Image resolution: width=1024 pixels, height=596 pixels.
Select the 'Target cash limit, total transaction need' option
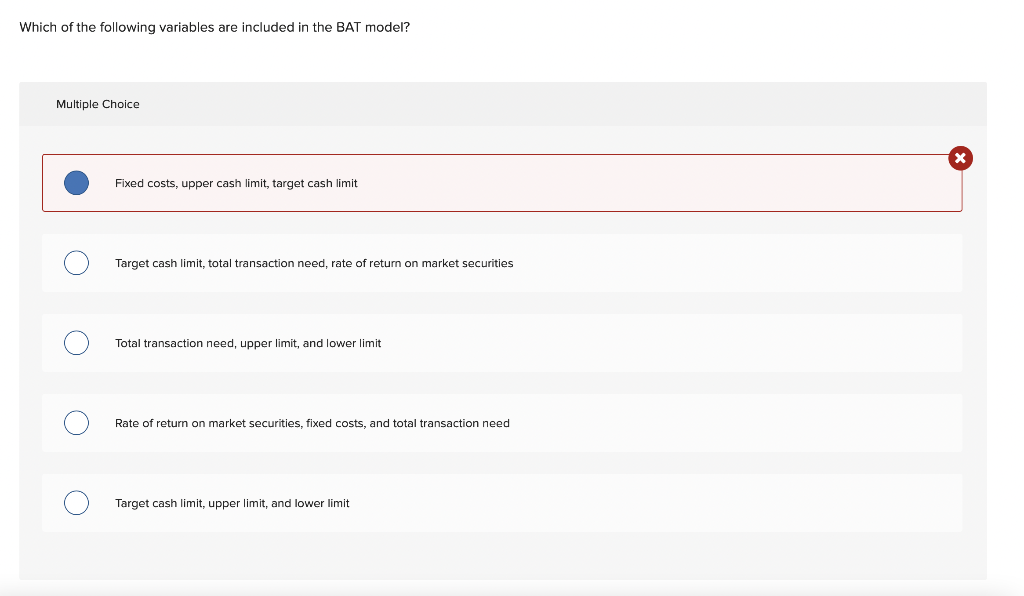click(500, 263)
